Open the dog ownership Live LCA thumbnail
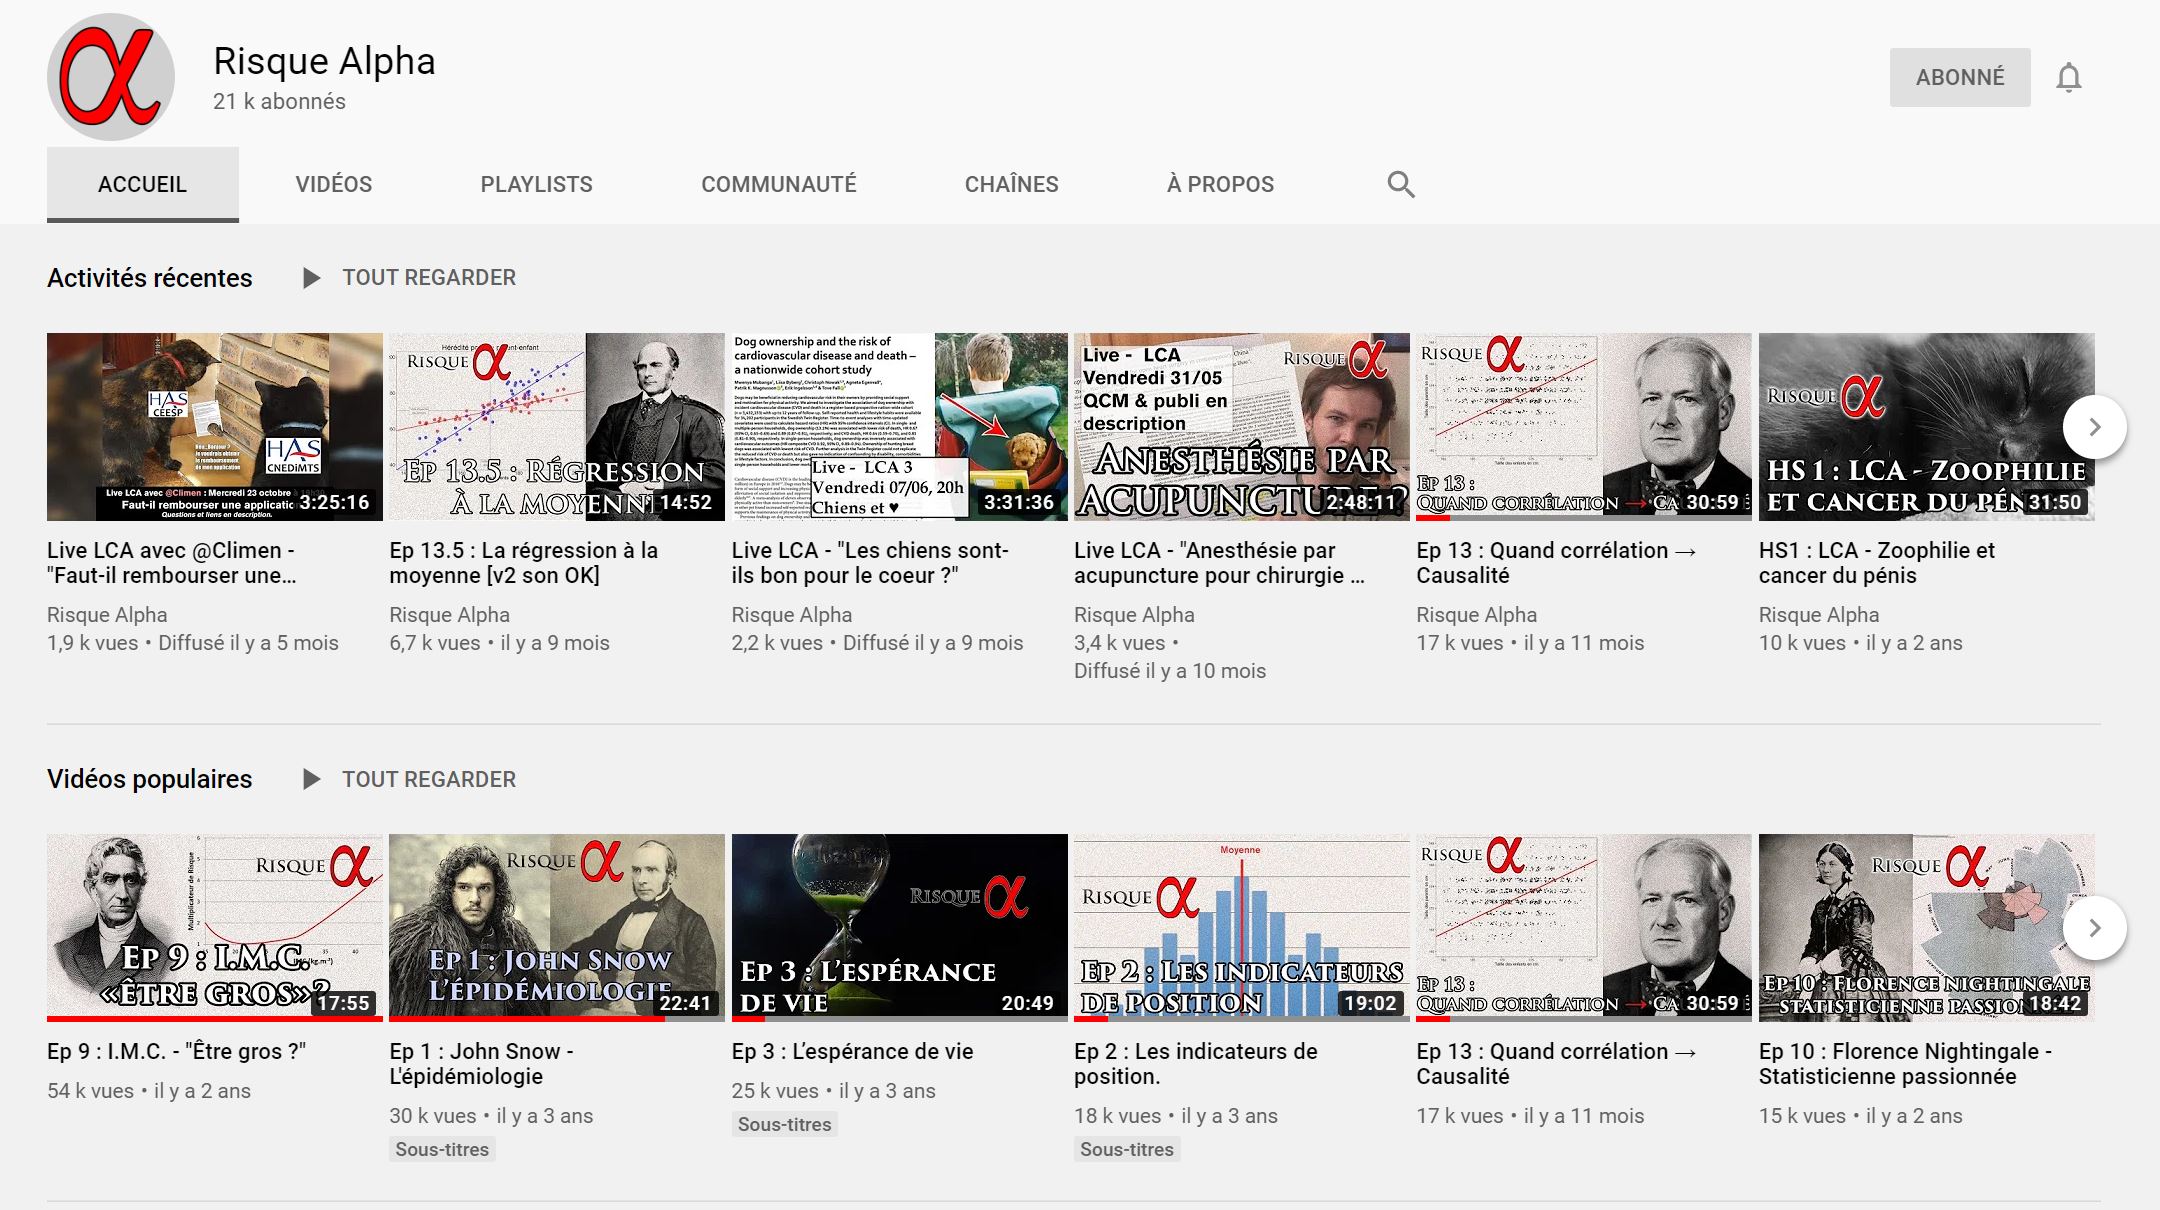This screenshot has height=1210, width=2160. 900,427
